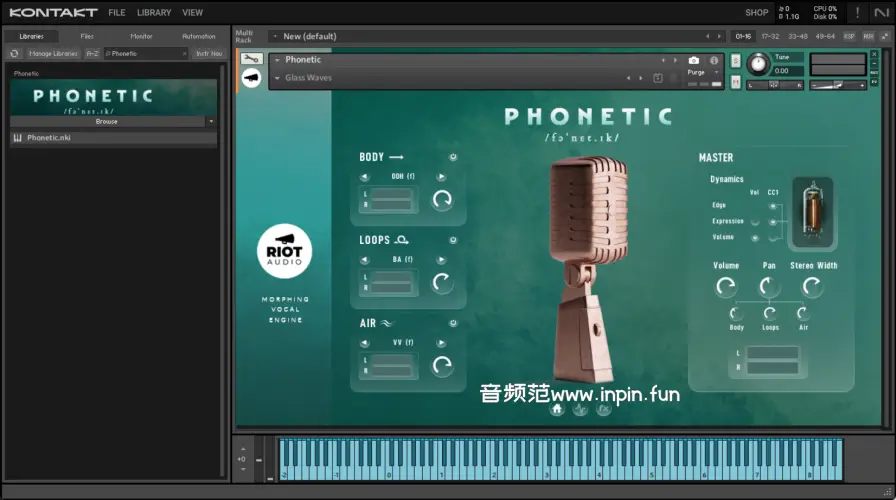
Task: Switch to the Monitor tab
Action: tap(141, 36)
